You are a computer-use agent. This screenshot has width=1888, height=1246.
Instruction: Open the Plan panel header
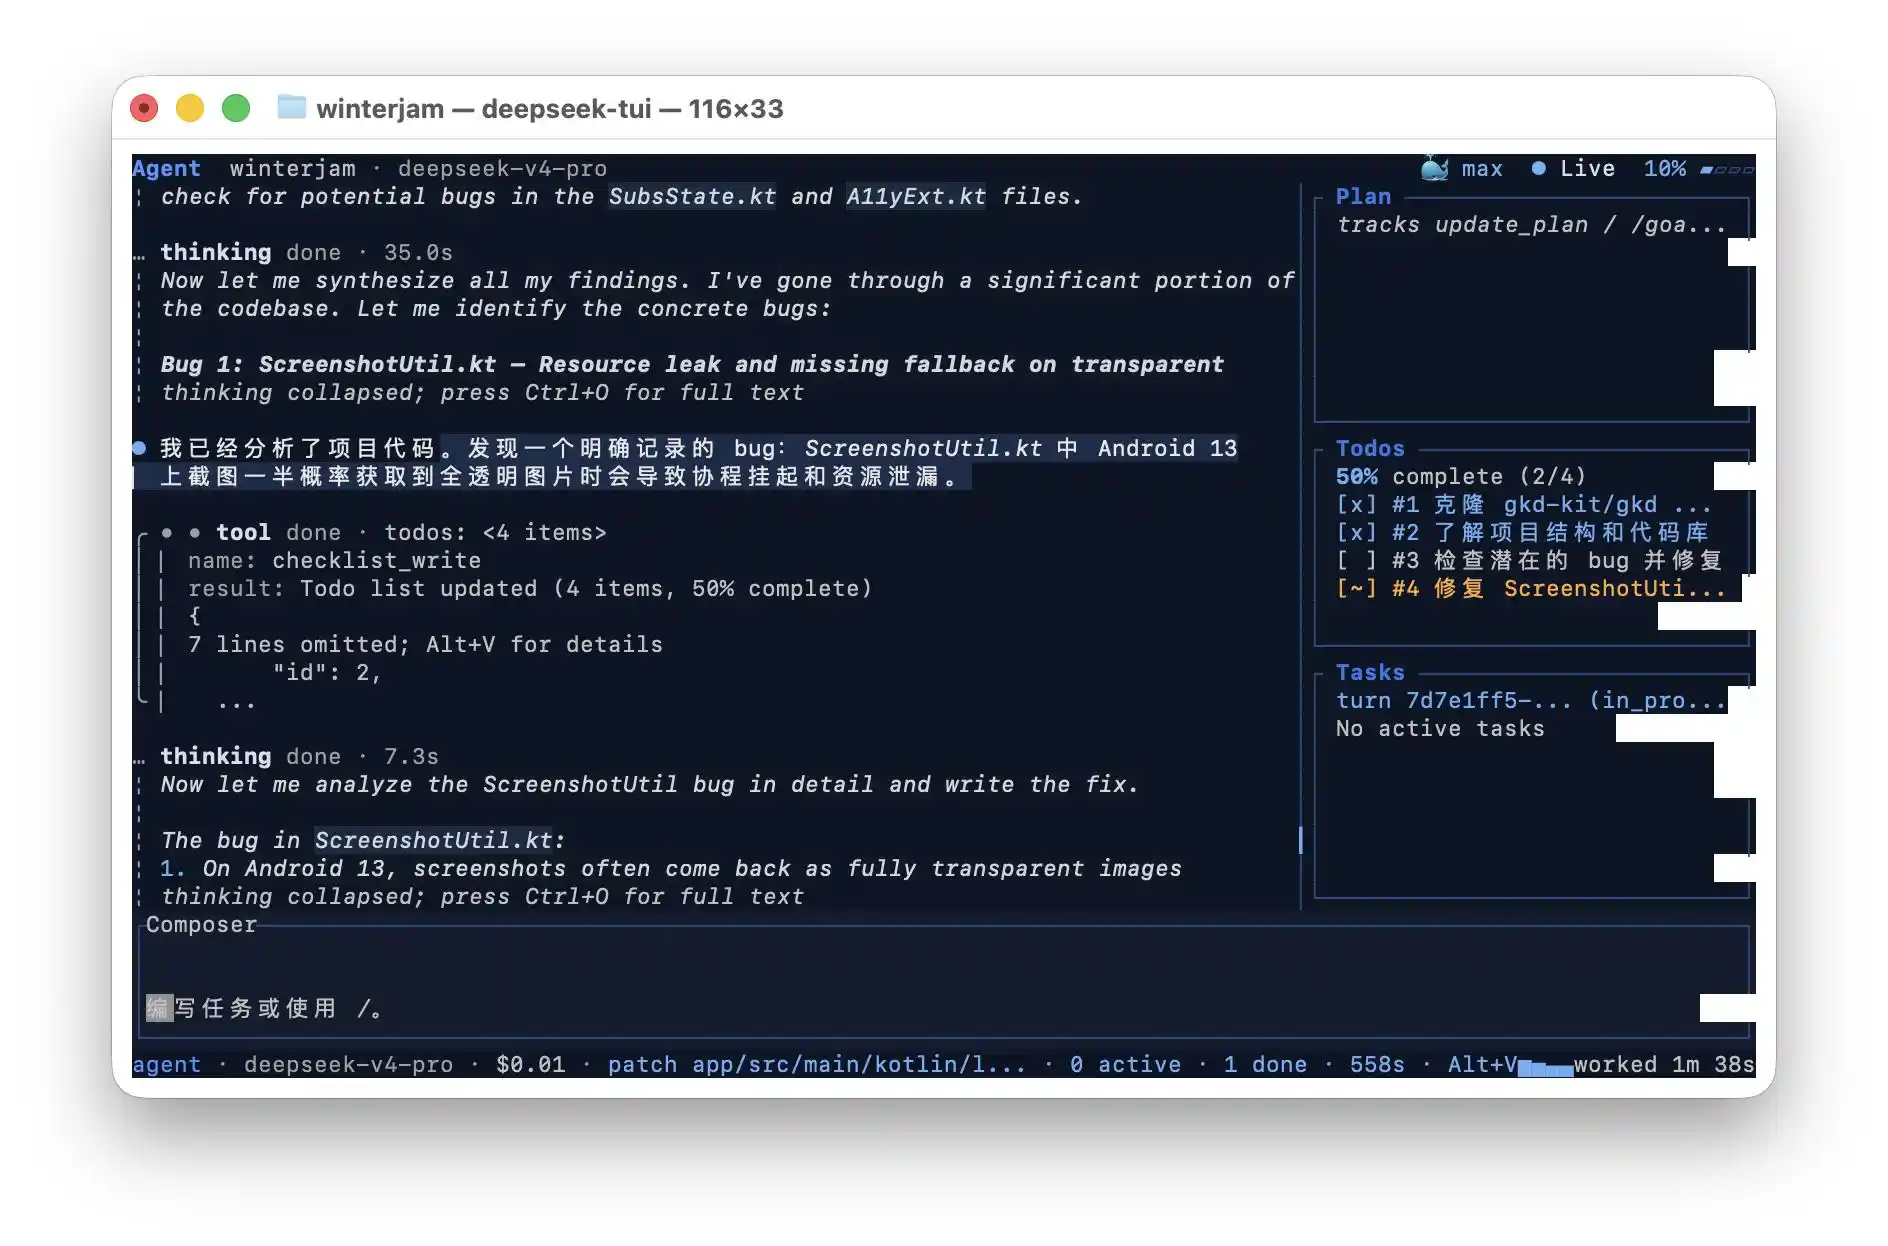[x=1363, y=196]
